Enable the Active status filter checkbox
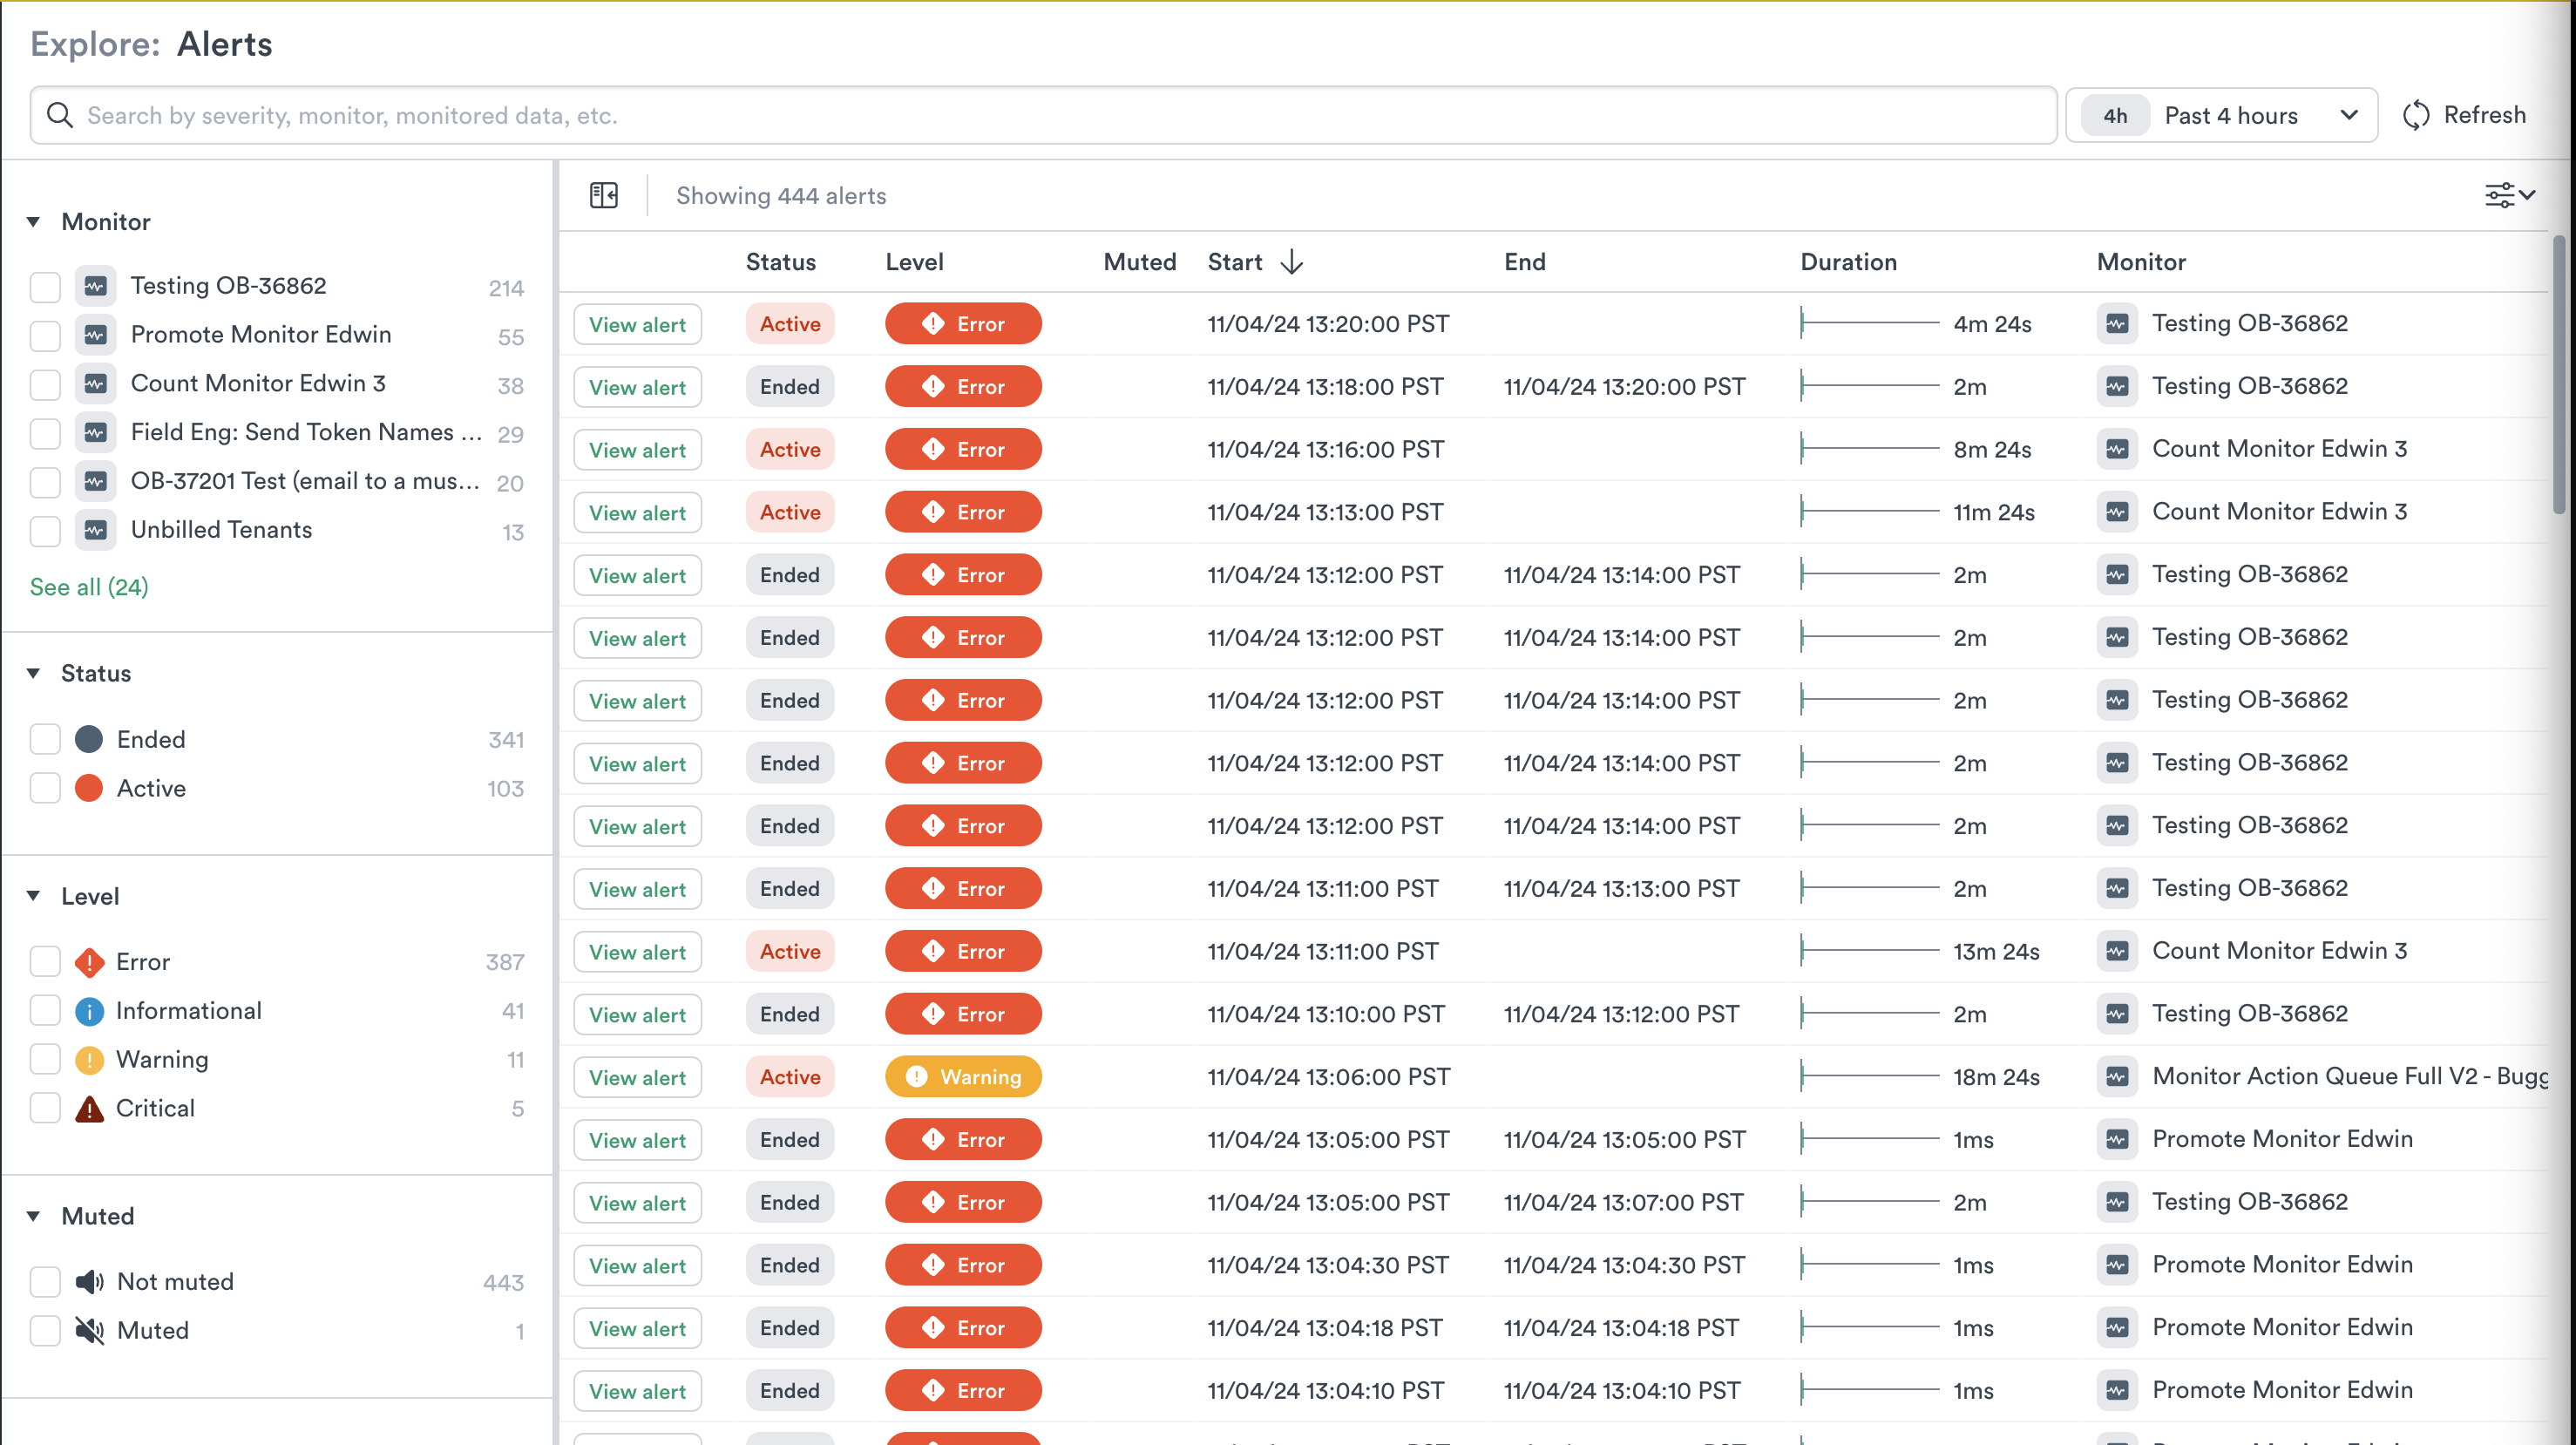 45,788
